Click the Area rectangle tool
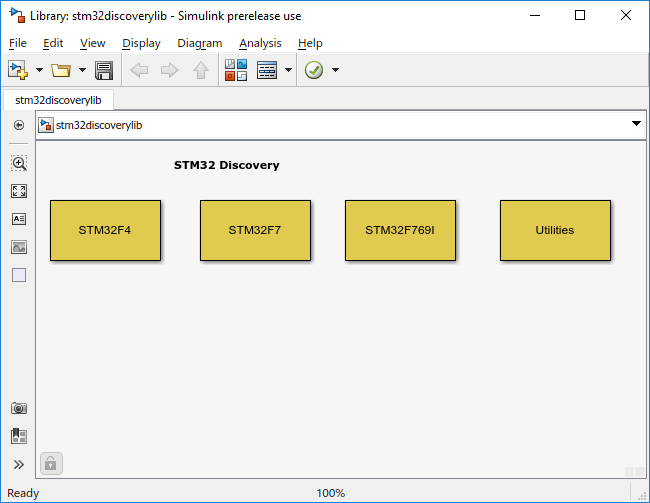This screenshot has height=503, width=650. tap(19, 275)
